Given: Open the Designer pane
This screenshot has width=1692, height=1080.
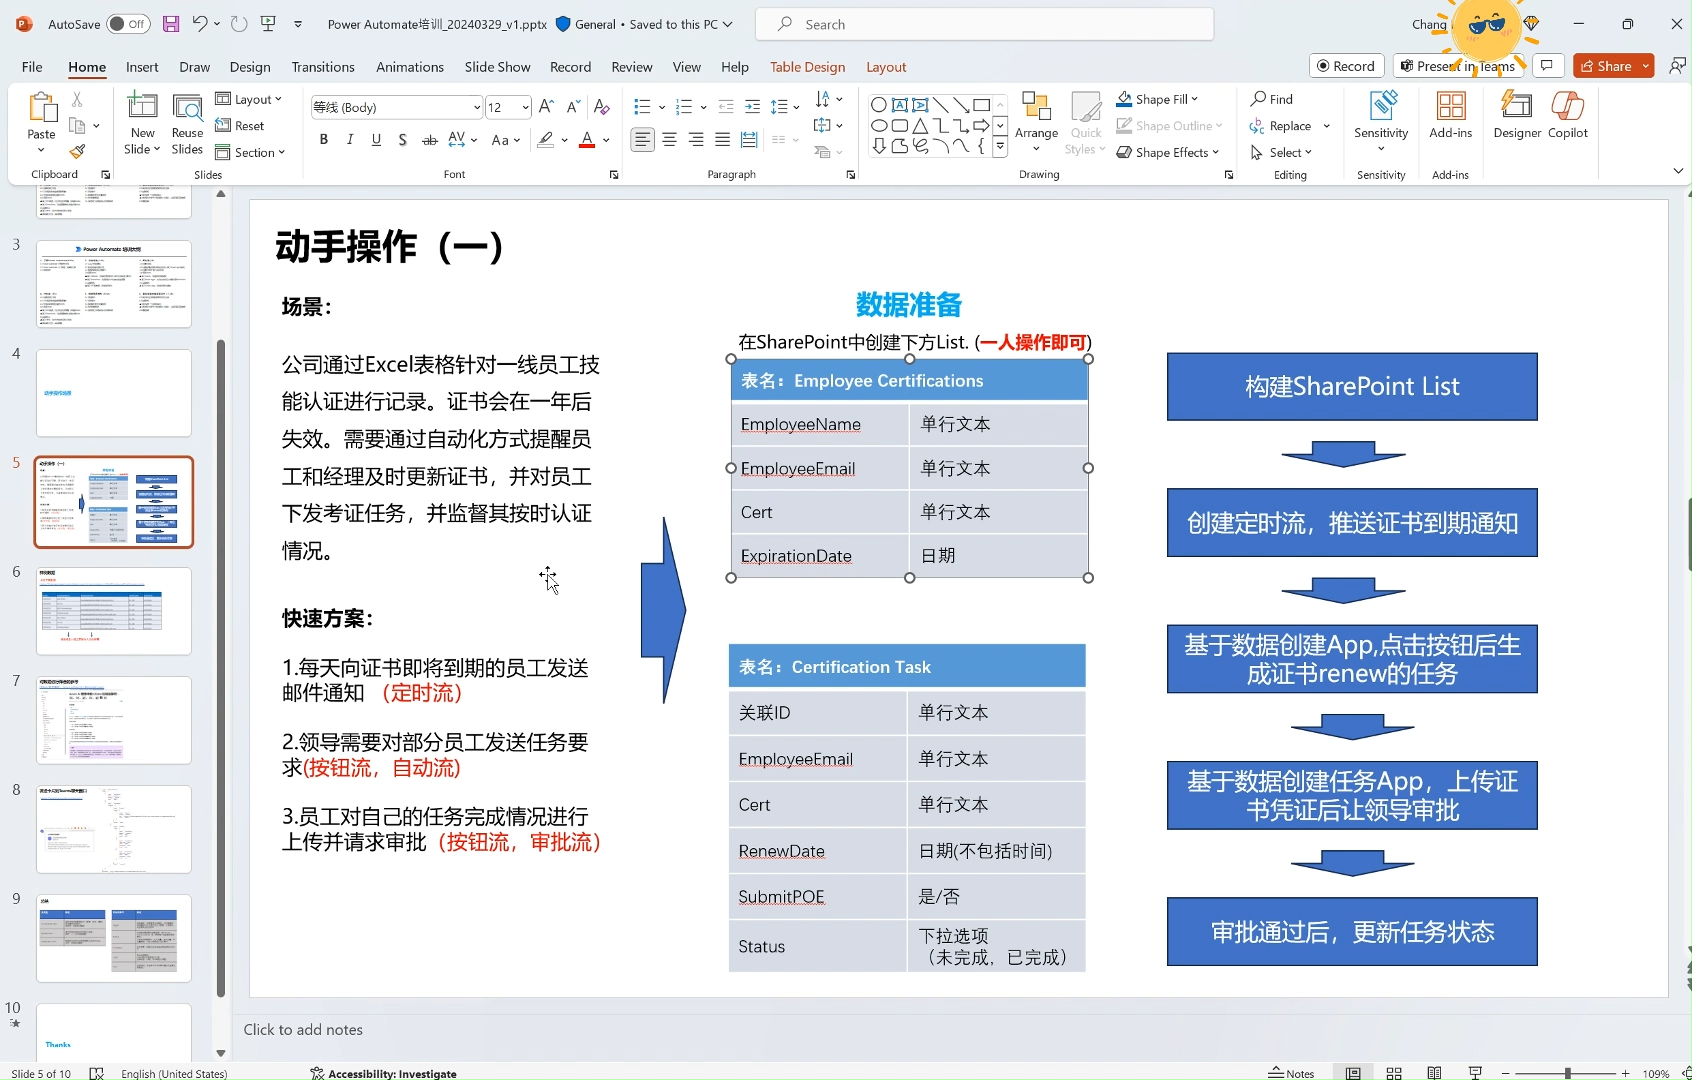Looking at the screenshot, I should click(1516, 120).
